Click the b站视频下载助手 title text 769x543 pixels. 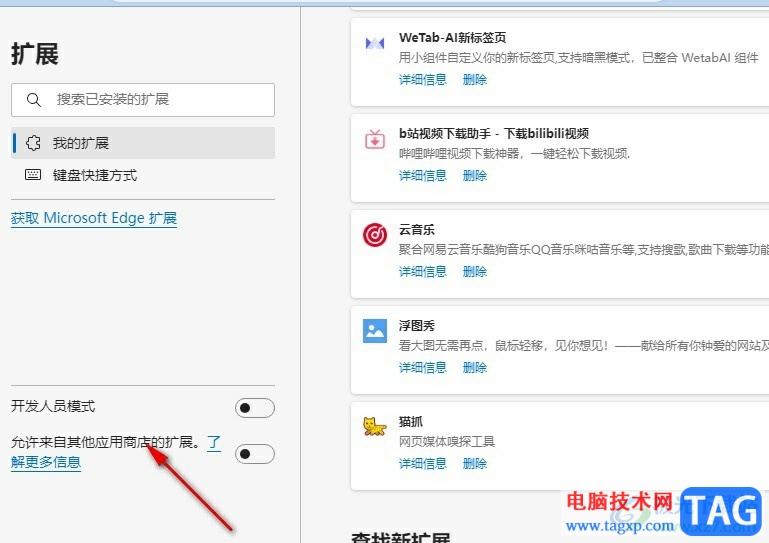pos(494,133)
